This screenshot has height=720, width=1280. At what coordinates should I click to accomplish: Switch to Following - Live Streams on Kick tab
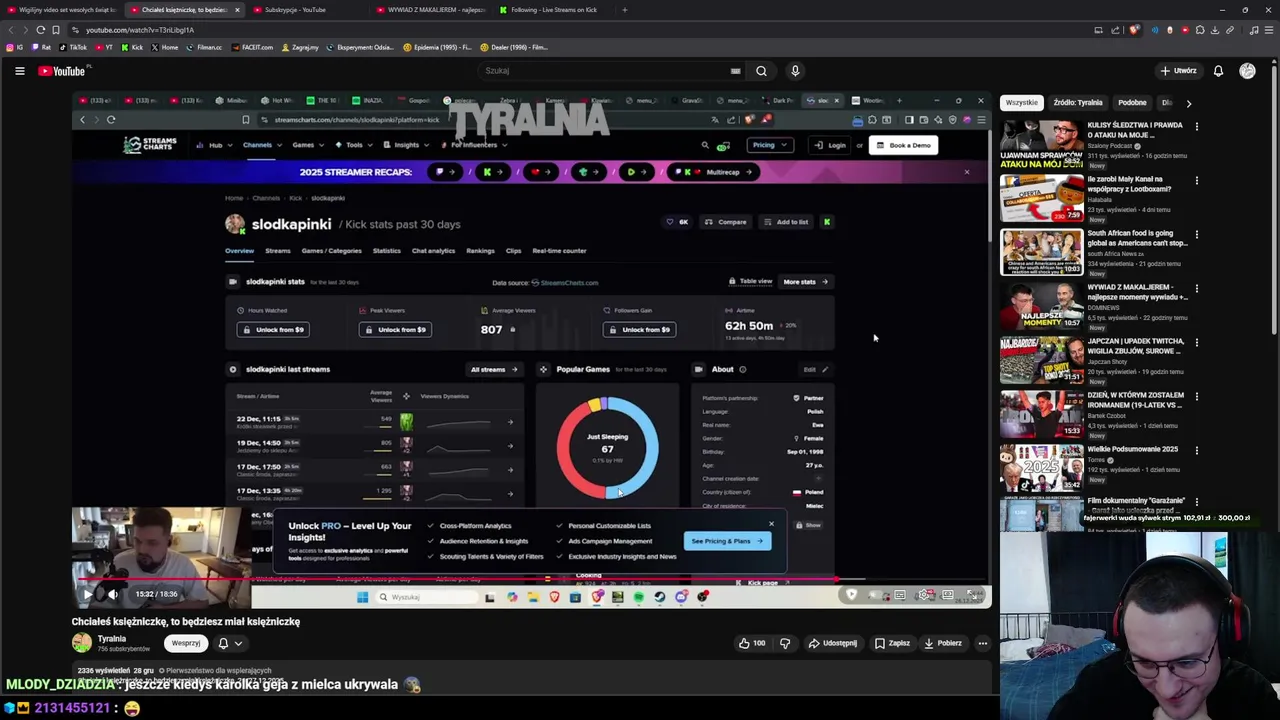click(x=553, y=10)
